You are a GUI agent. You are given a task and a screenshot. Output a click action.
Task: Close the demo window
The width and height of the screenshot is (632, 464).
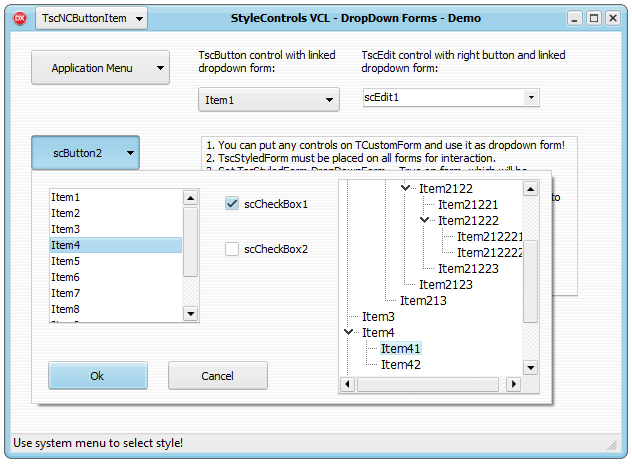coord(613,18)
